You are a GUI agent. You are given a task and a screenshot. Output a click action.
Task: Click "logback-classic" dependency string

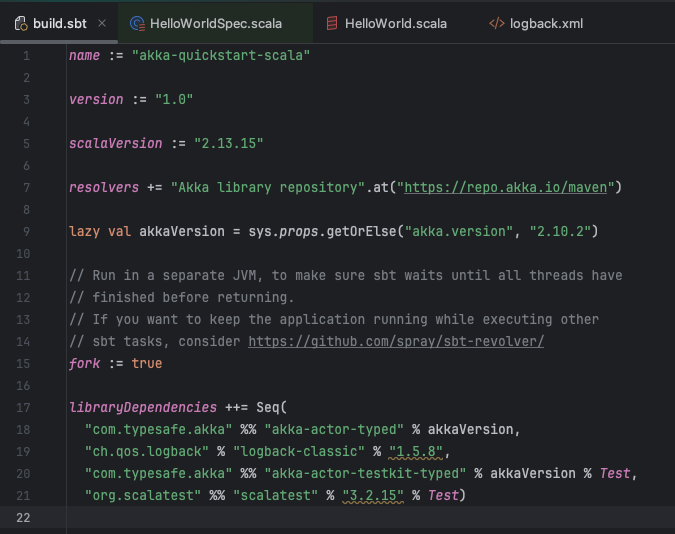(299, 452)
